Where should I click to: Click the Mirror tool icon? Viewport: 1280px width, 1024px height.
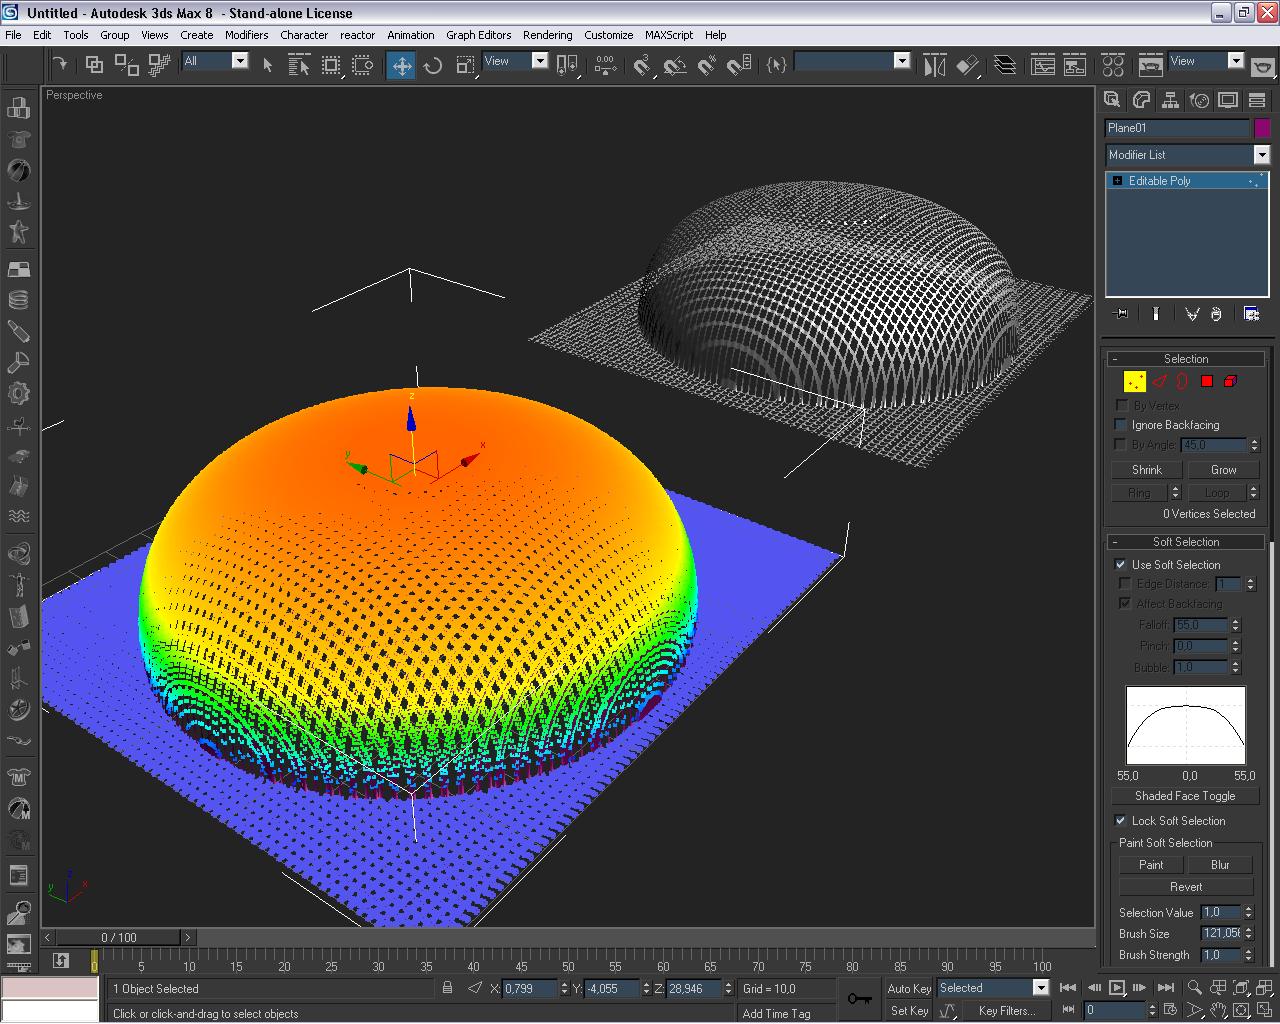[934, 66]
